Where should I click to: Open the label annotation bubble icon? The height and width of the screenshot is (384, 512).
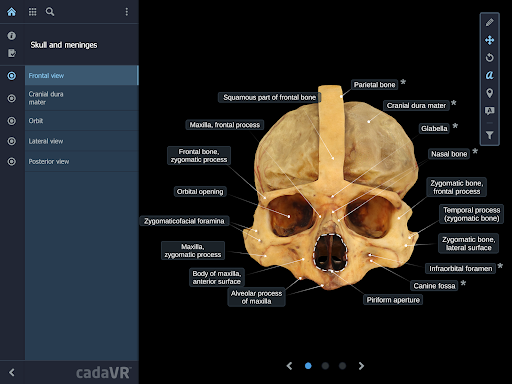click(x=489, y=111)
